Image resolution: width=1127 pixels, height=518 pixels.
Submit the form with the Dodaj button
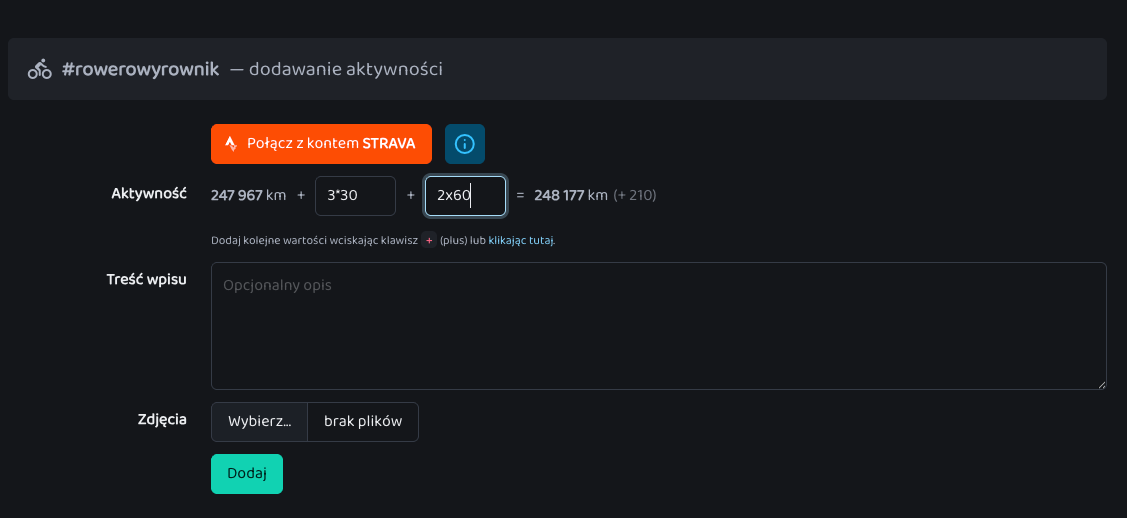pos(246,474)
